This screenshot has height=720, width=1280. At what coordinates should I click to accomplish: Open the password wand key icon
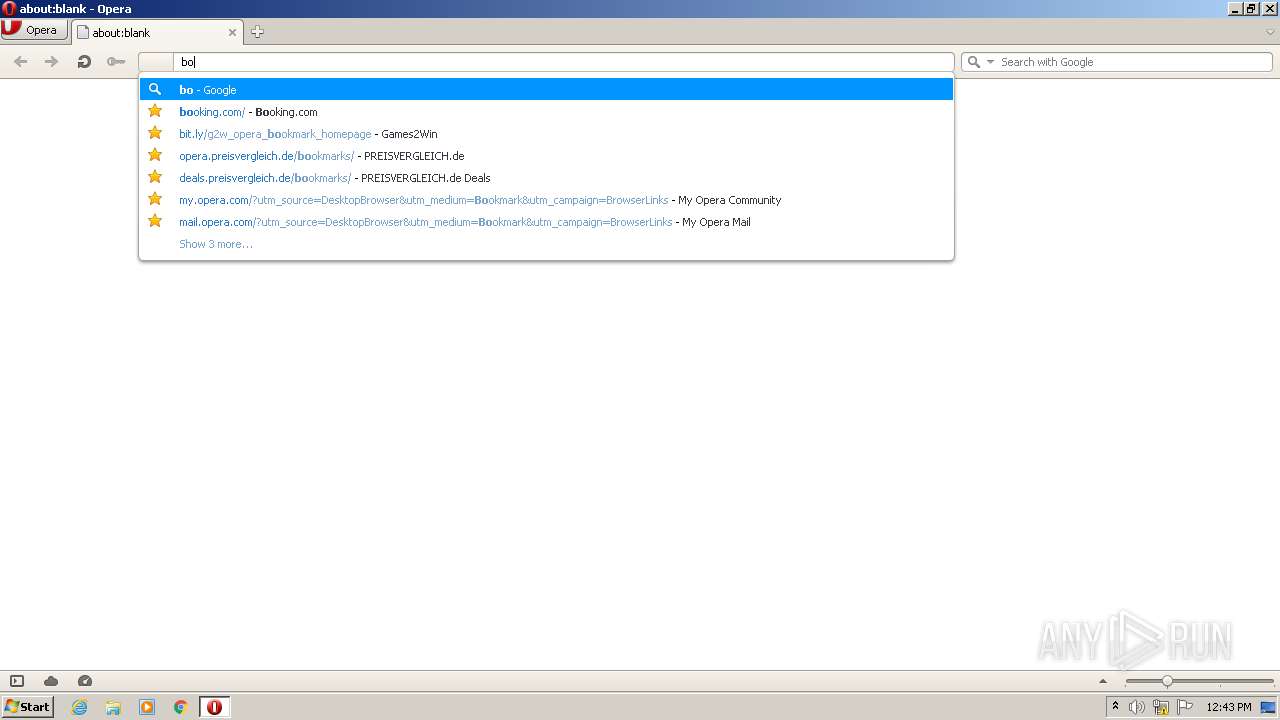116,61
